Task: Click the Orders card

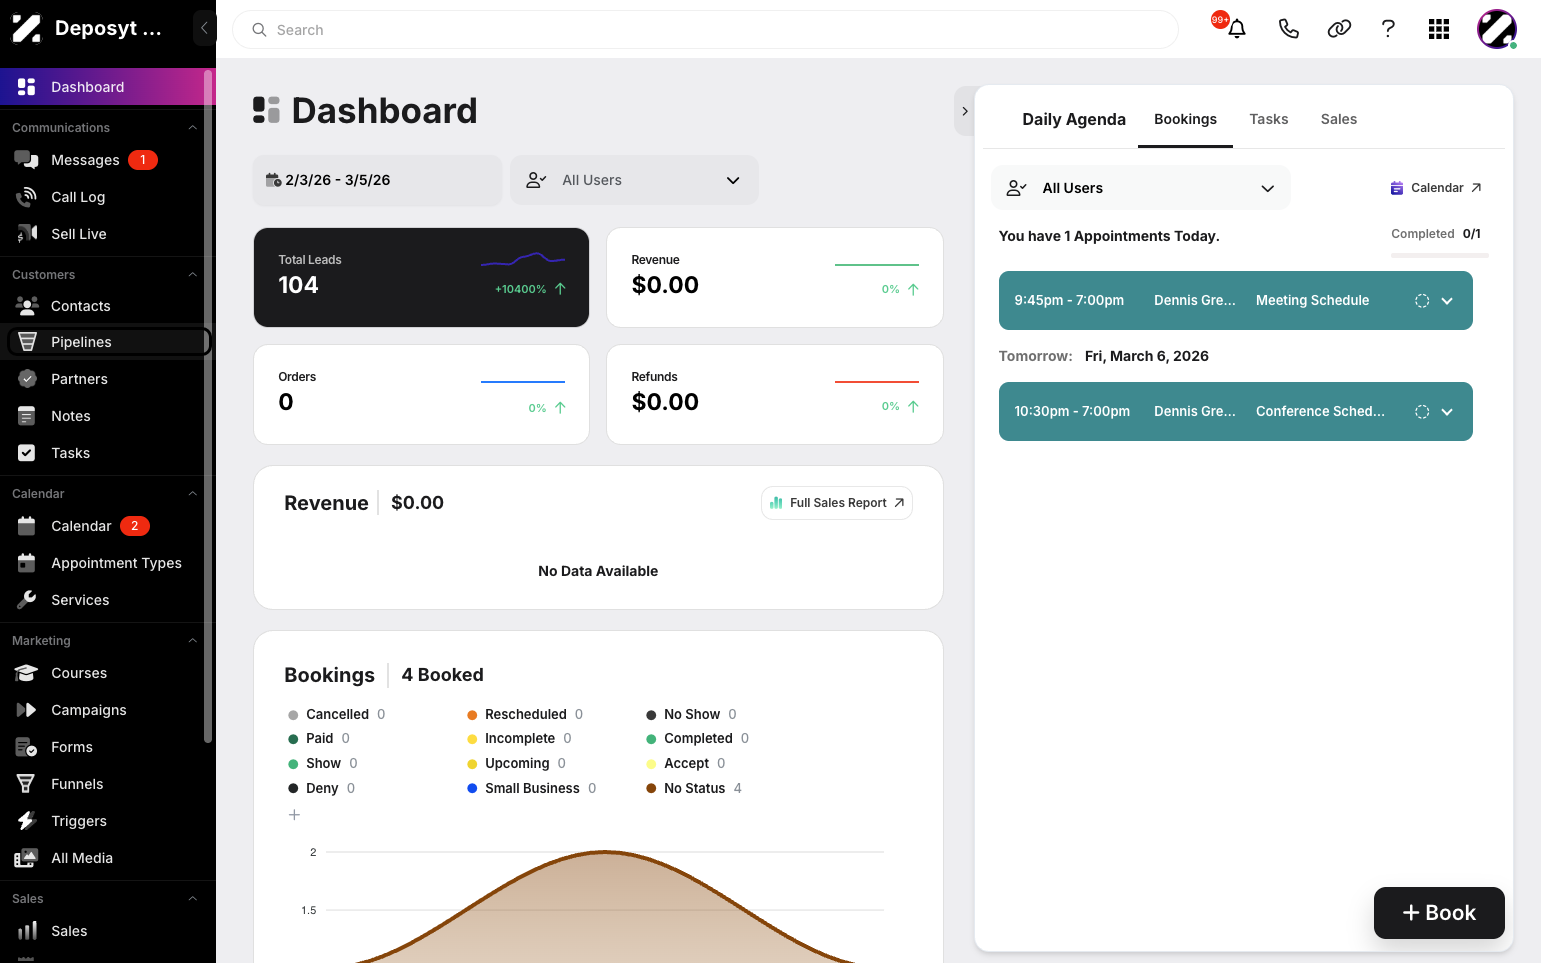Action: tap(421, 394)
